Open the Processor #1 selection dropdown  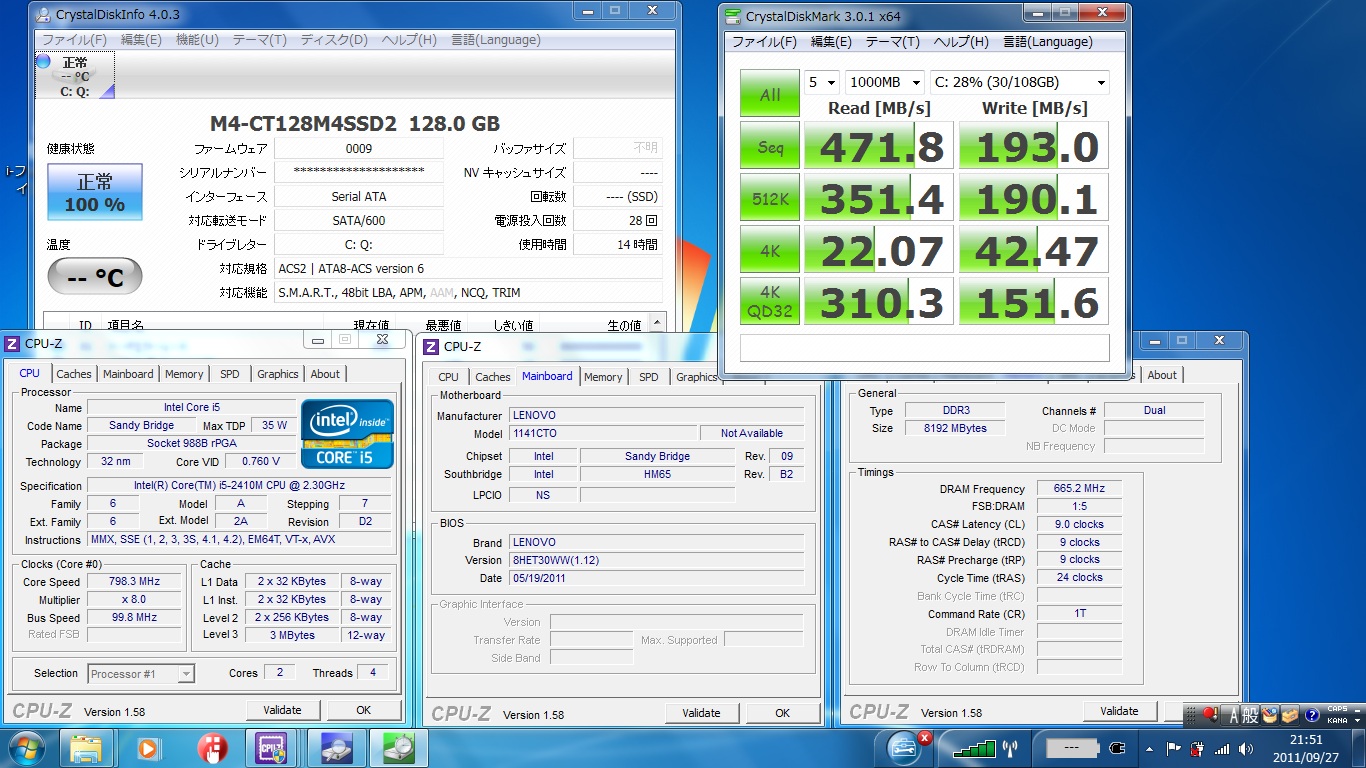pyautogui.click(x=141, y=674)
